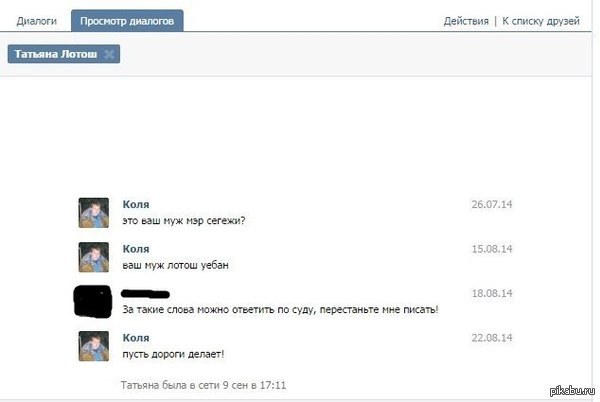Click the 15.08.14 message date
This screenshot has width=600, height=402.
pyautogui.click(x=491, y=249)
